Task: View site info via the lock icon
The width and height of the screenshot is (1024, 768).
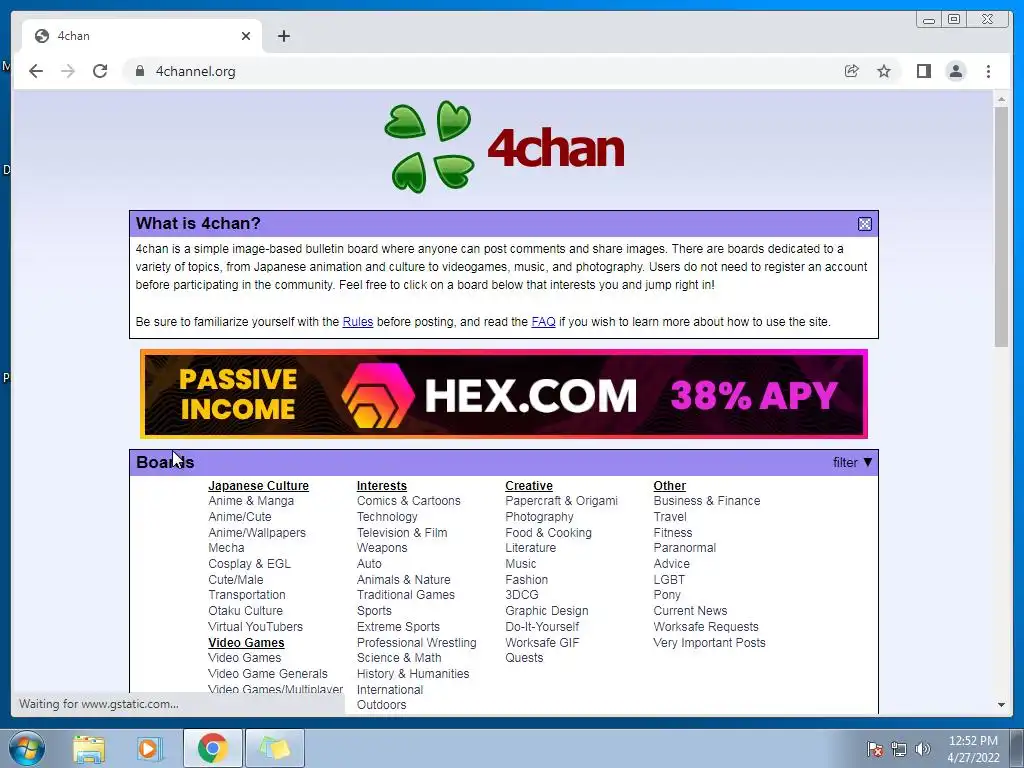Action: pos(139,71)
